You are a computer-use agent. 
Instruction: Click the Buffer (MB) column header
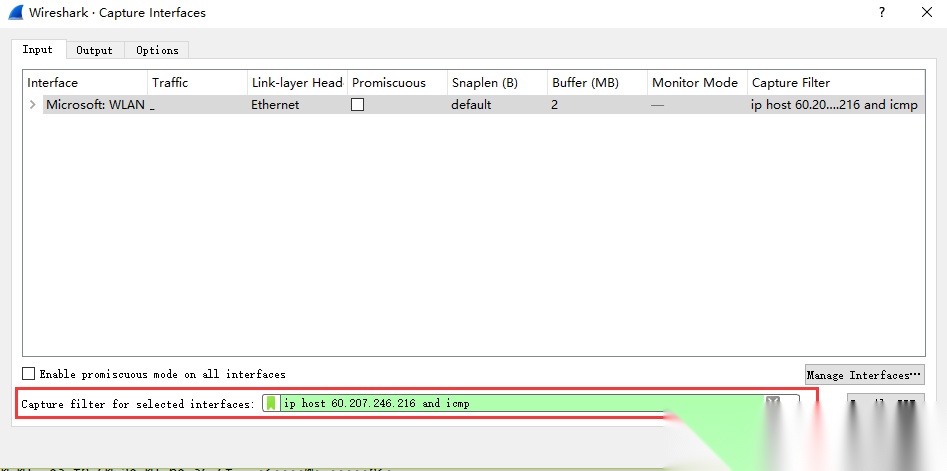[x=597, y=83]
